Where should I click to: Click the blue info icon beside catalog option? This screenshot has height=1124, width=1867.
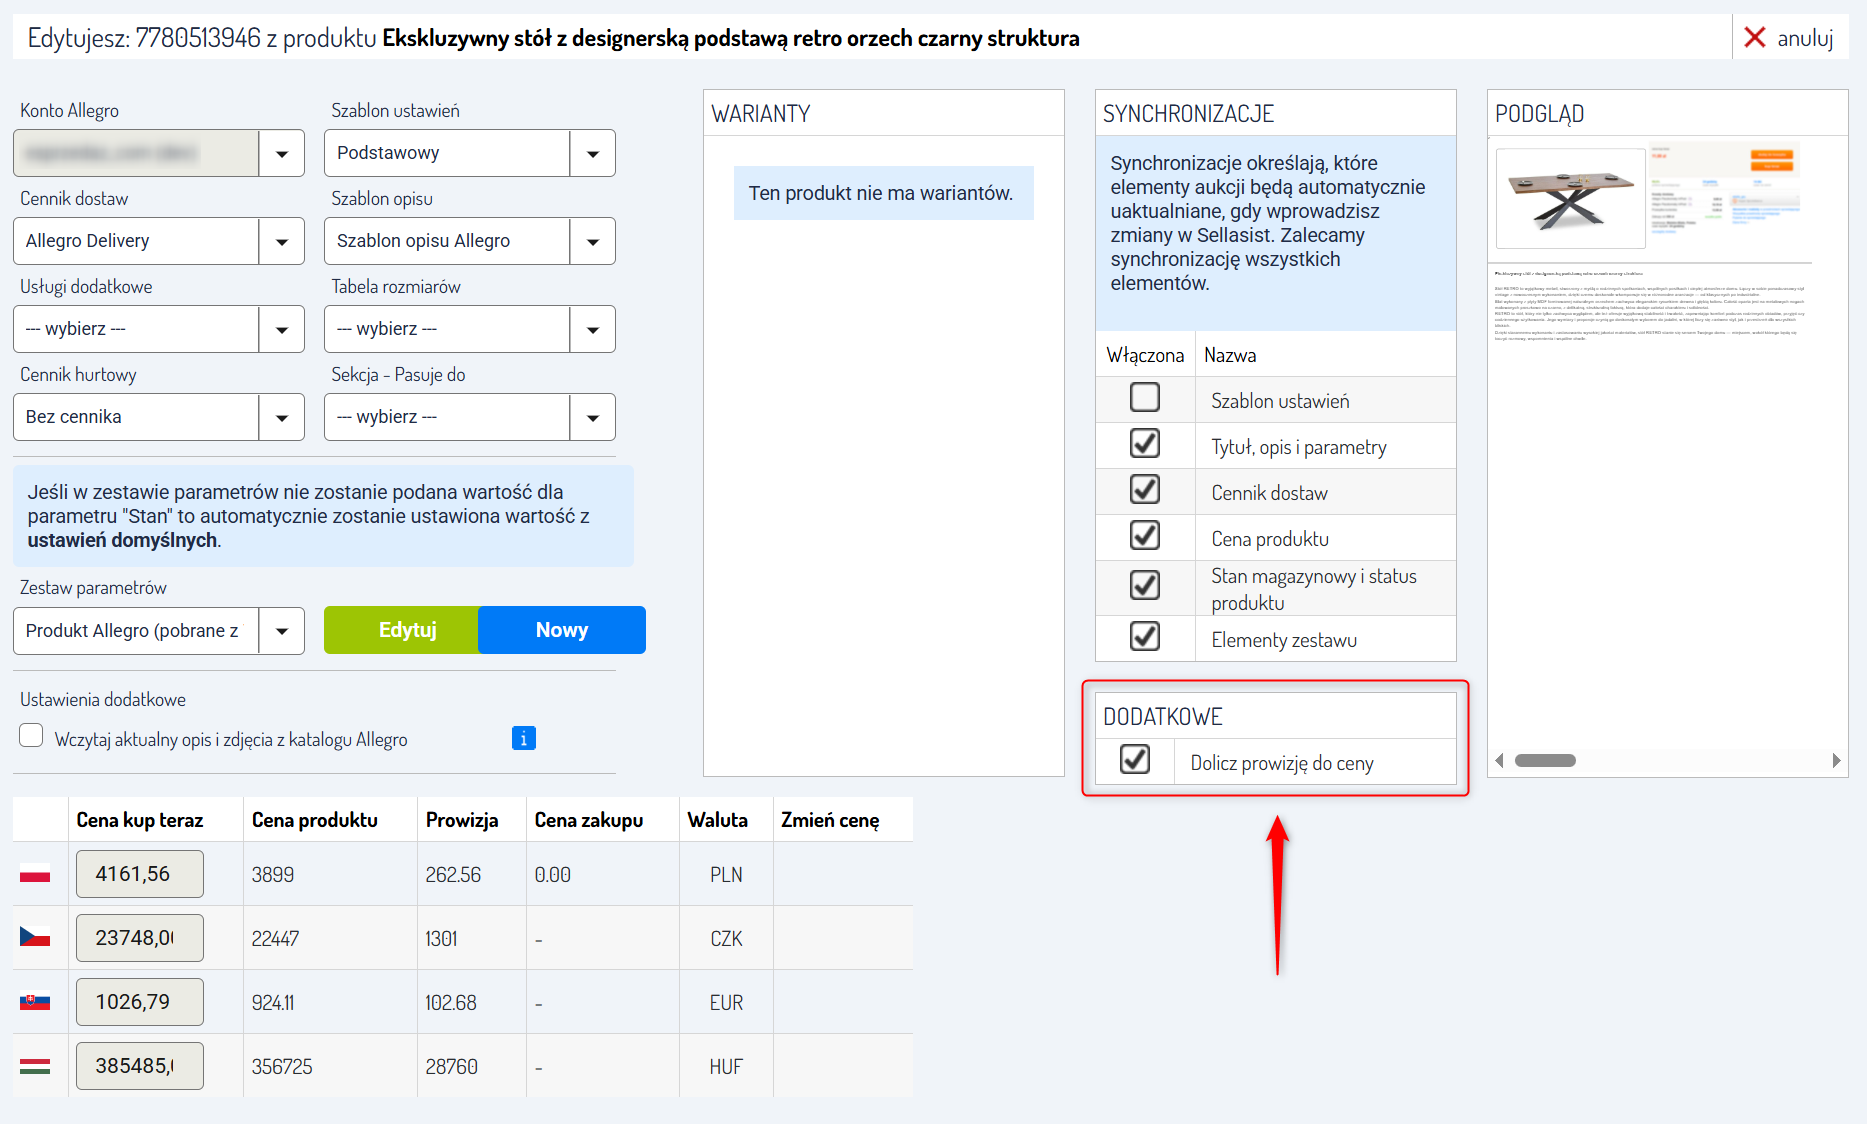pos(523,738)
